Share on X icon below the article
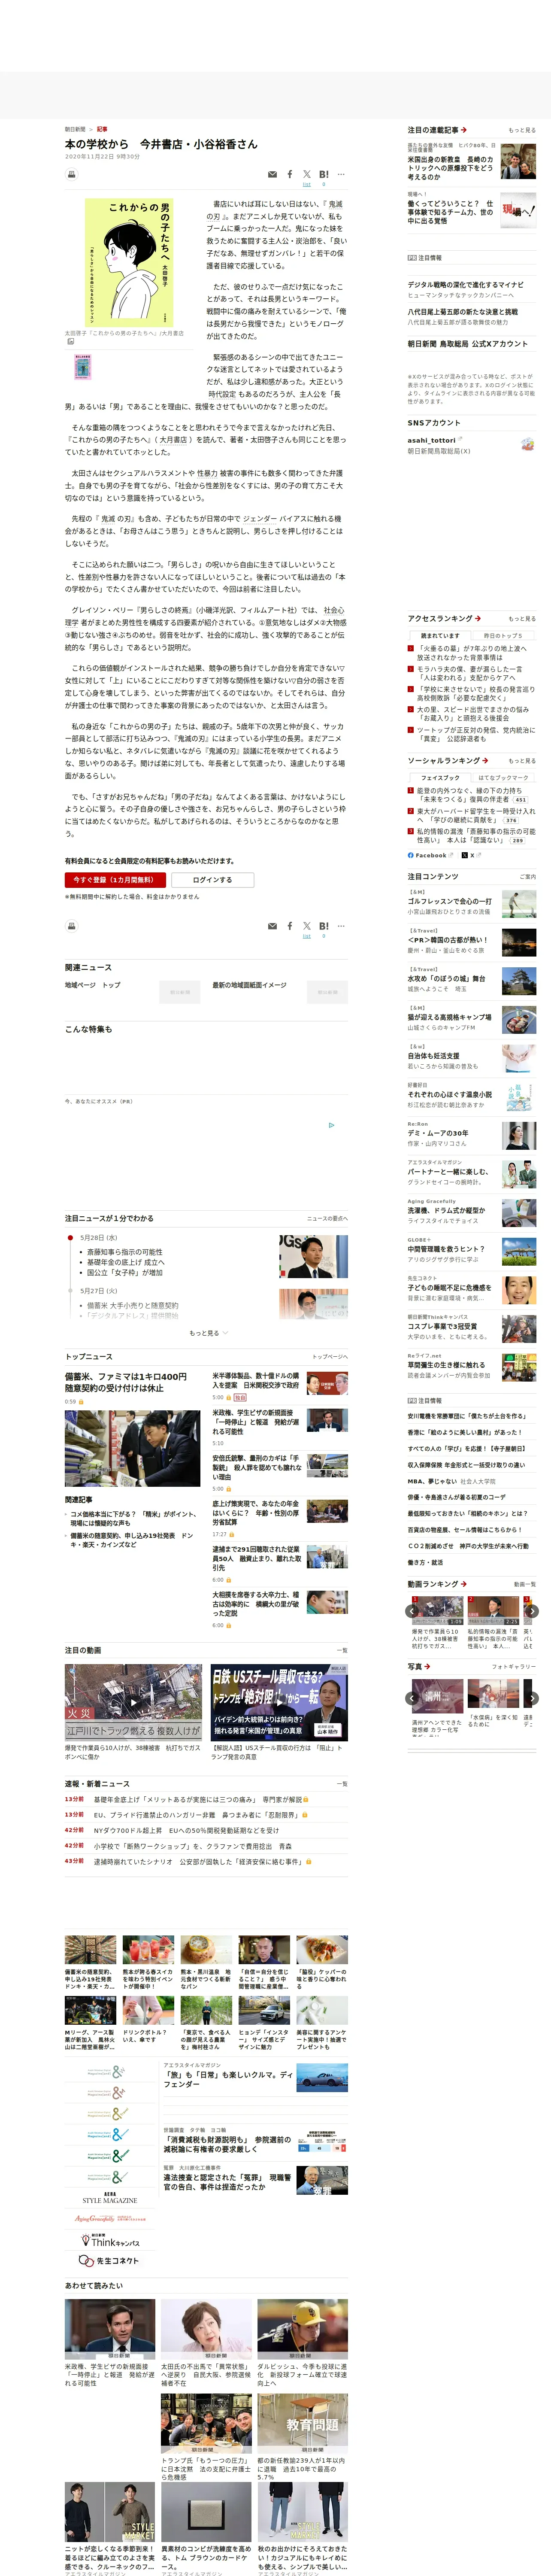The width and height of the screenshot is (551, 2576). tap(307, 926)
